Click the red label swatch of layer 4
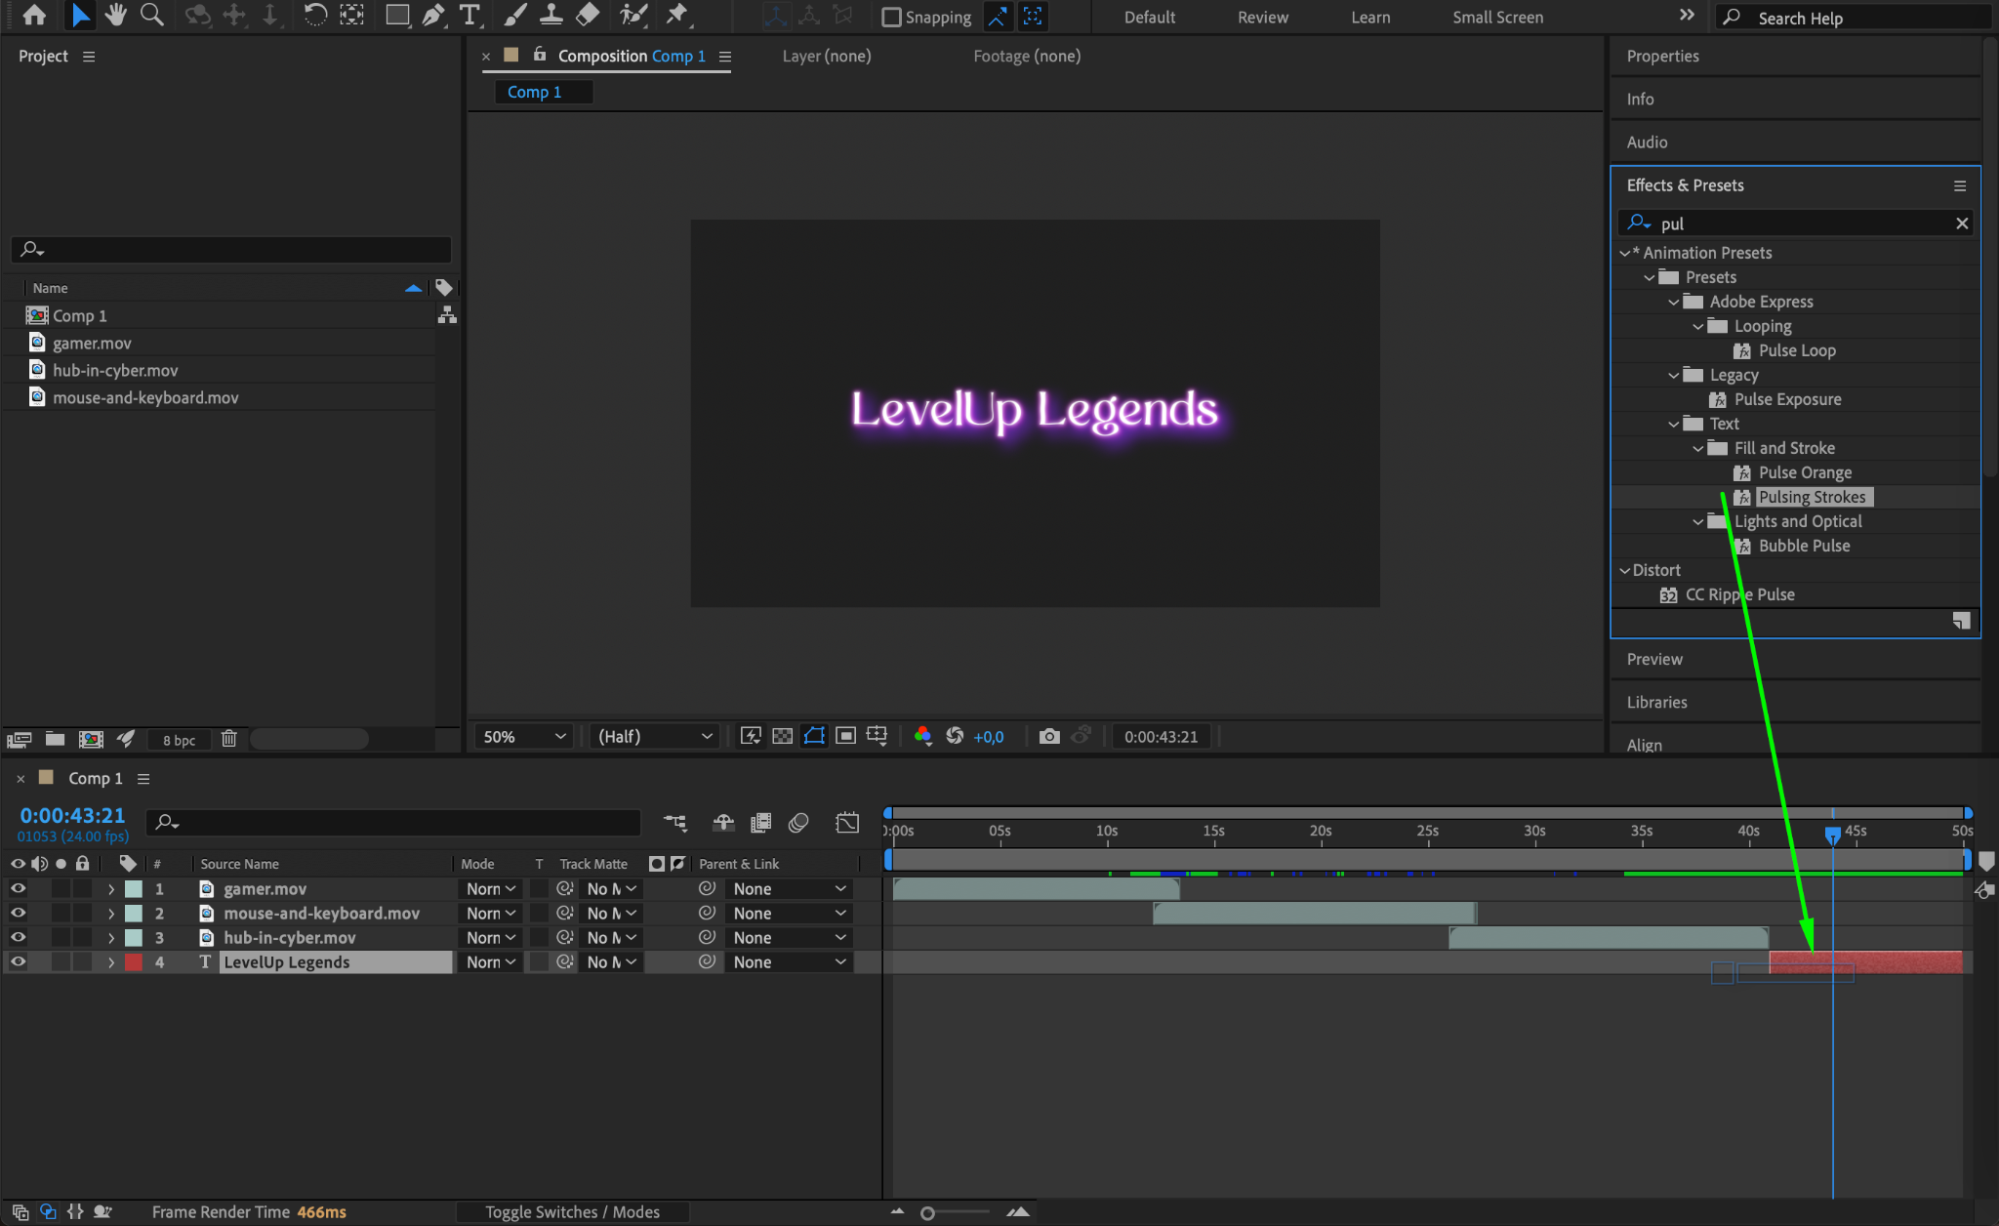This screenshot has height=1226, width=1999. (x=133, y=962)
